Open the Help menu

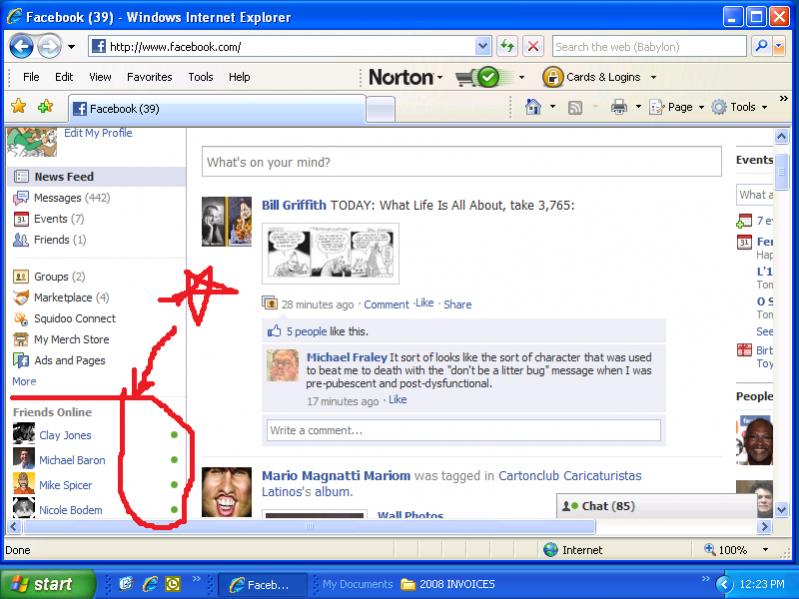coord(239,77)
